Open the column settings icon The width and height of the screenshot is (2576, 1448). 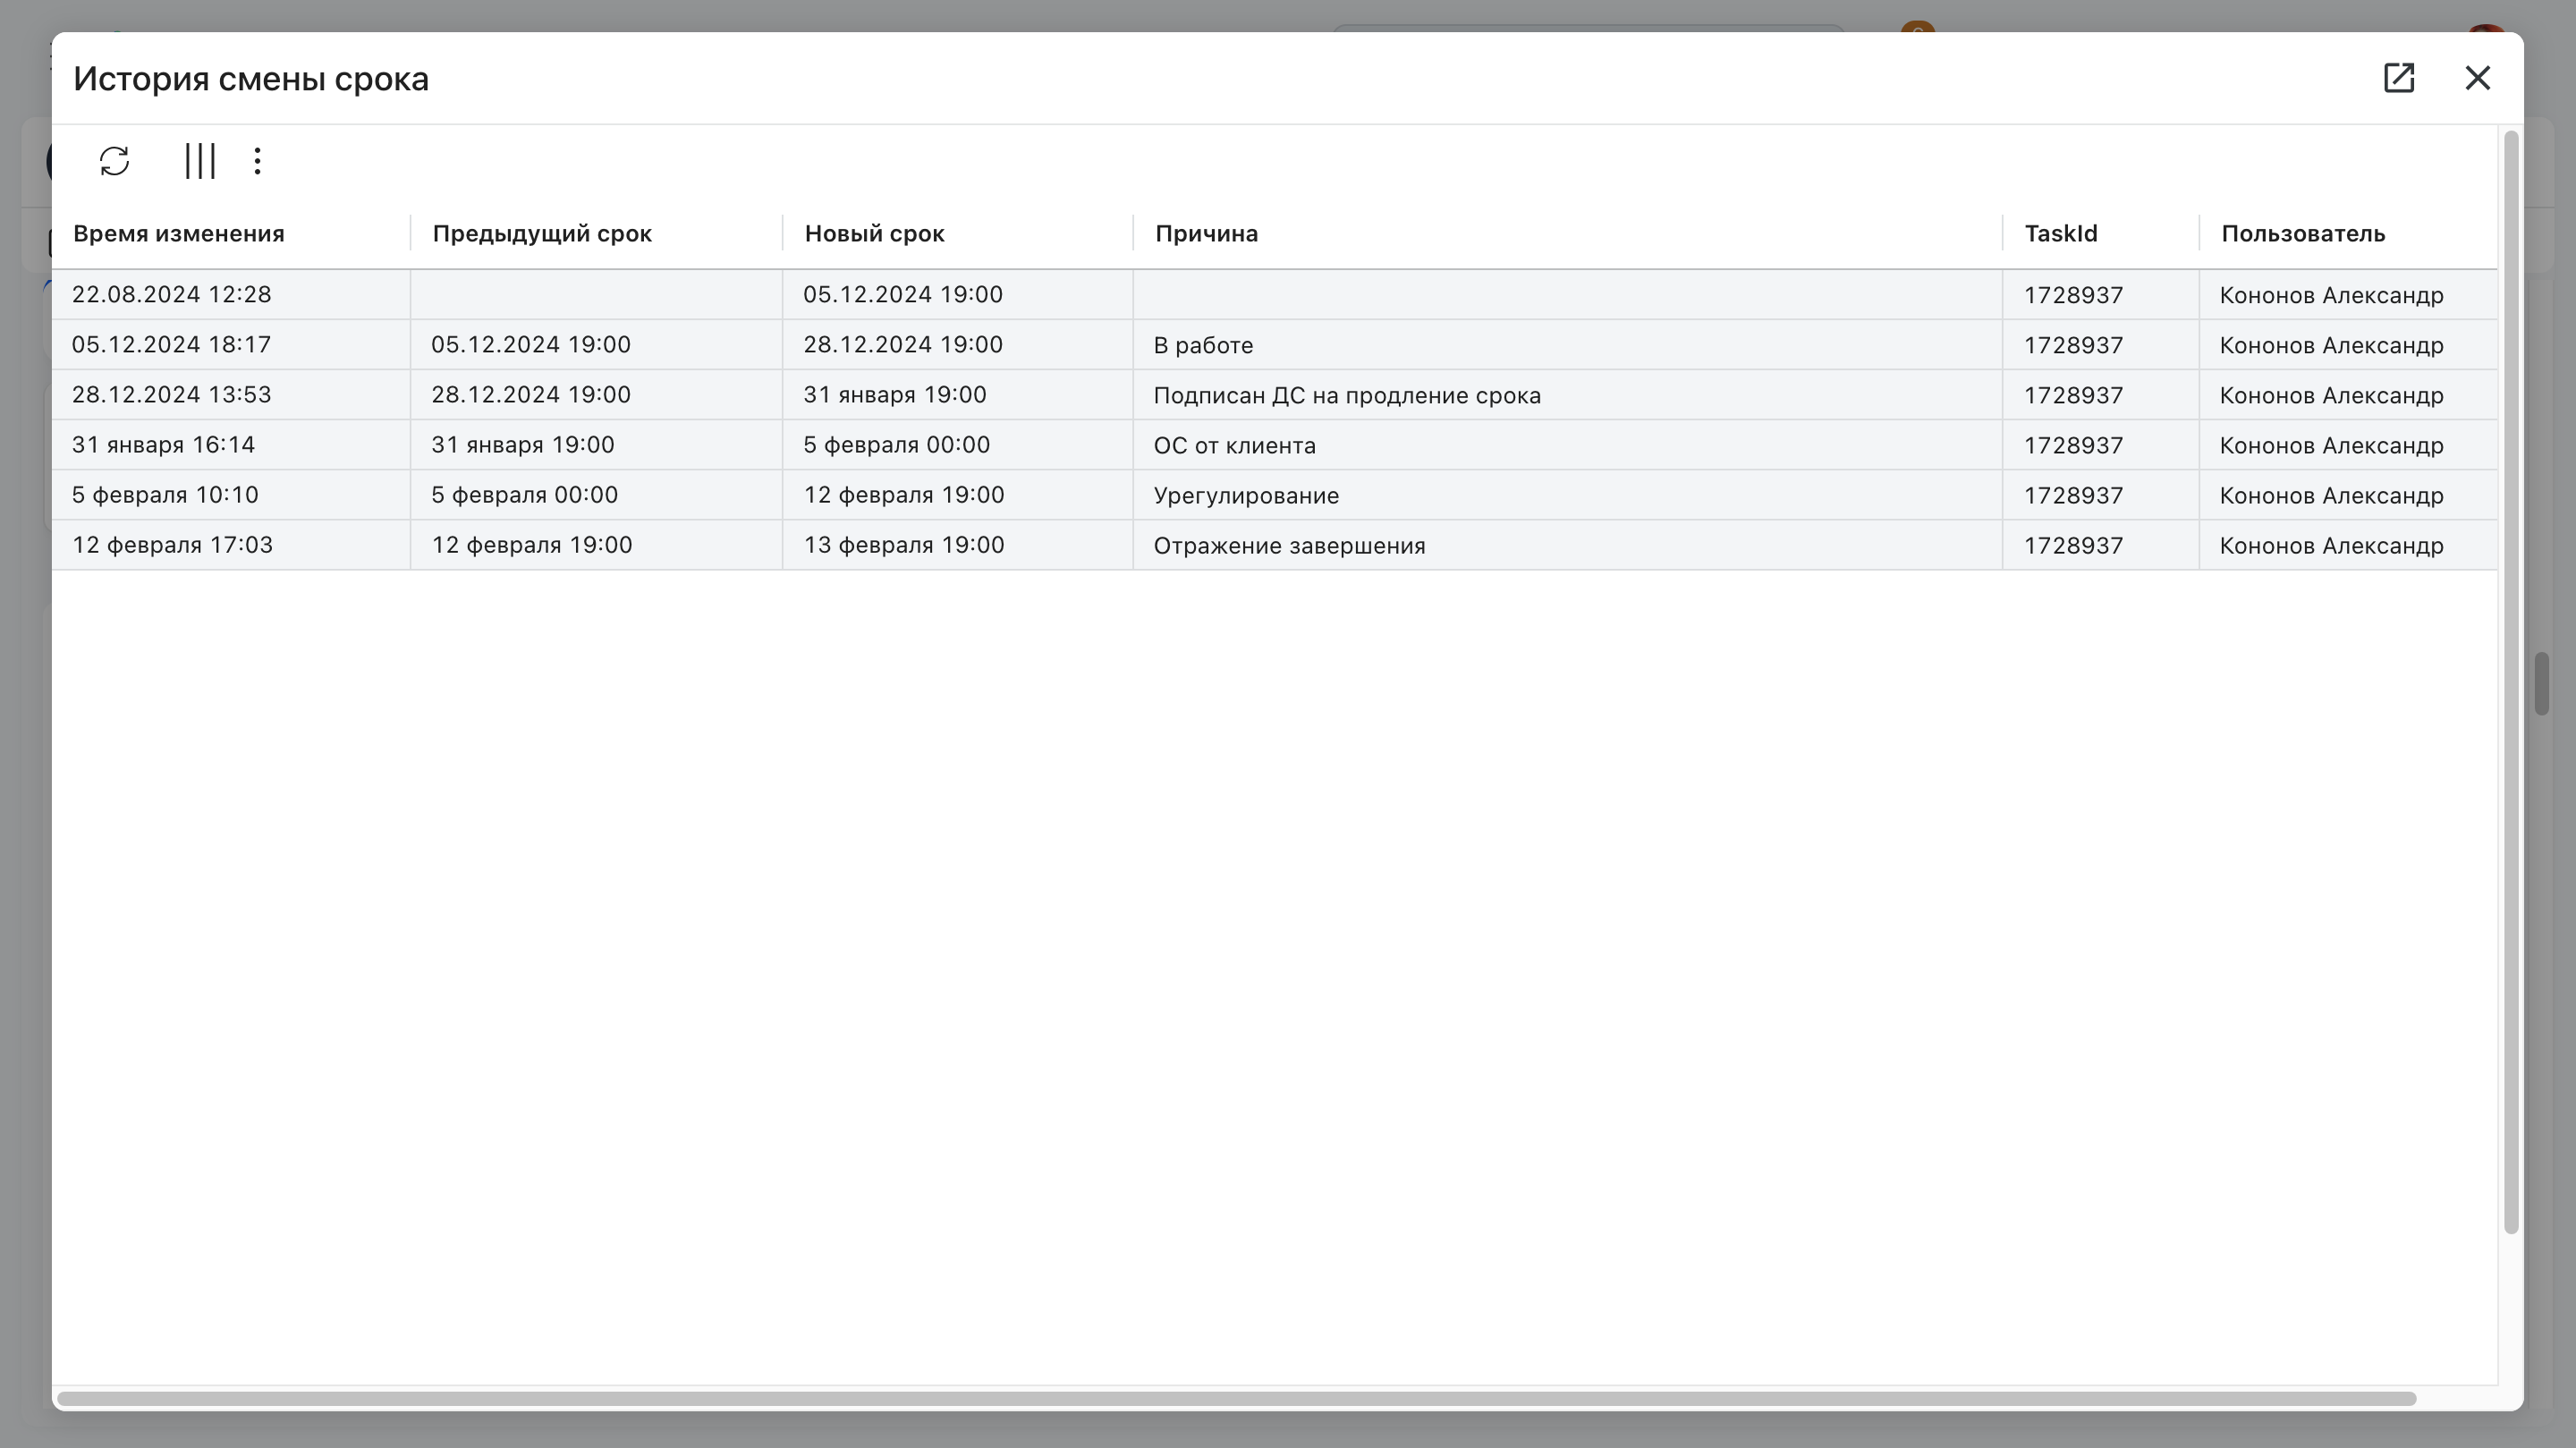pos(200,161)
